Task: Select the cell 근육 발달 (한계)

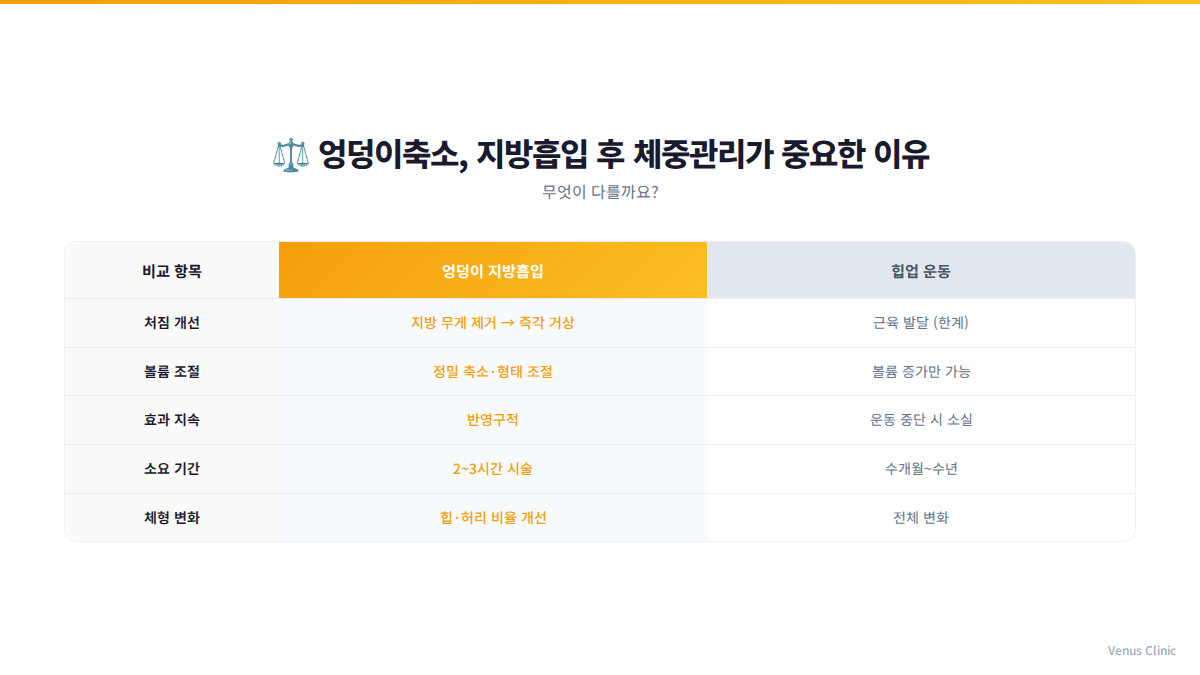Action: pyautogui.click(x=921, y=323)
